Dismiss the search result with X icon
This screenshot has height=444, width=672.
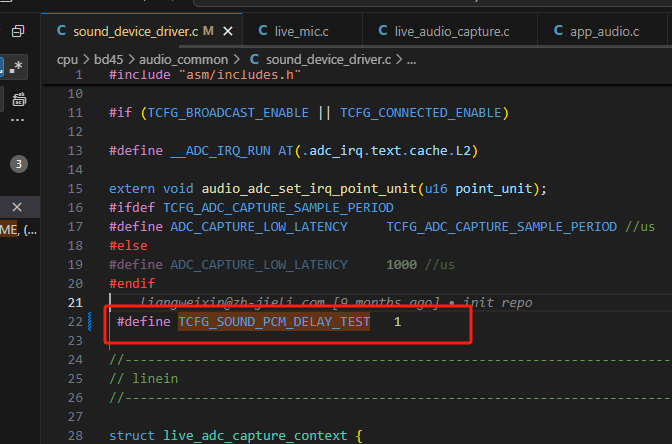click(x=17, y=207)
